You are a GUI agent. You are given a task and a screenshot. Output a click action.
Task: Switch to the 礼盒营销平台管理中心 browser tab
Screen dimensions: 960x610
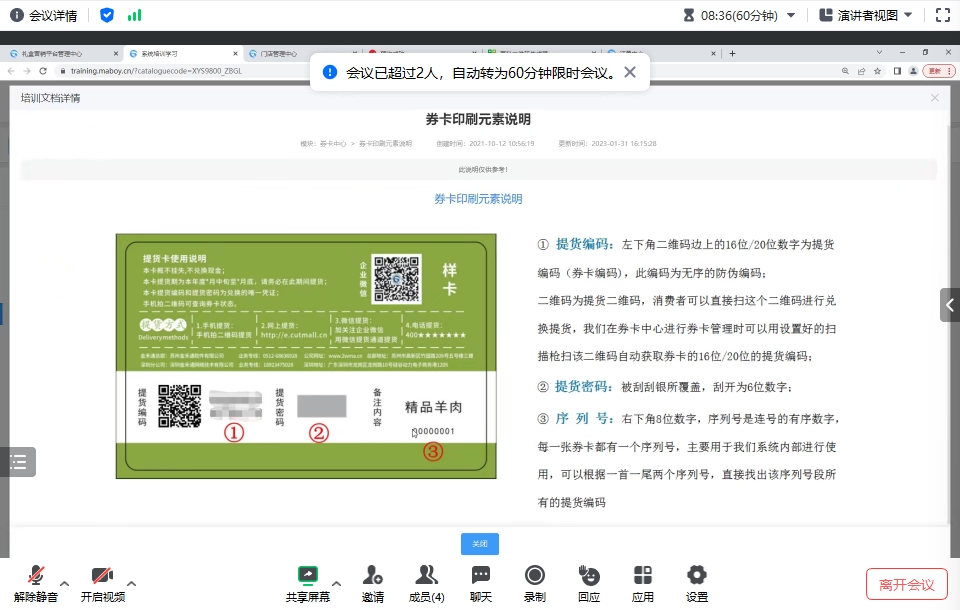coord(58,53)
